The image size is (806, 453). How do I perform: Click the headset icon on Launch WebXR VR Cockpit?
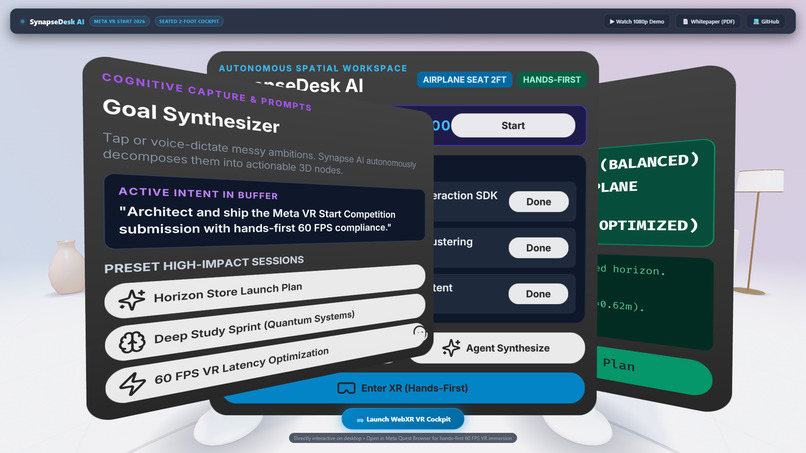(360, 420)
